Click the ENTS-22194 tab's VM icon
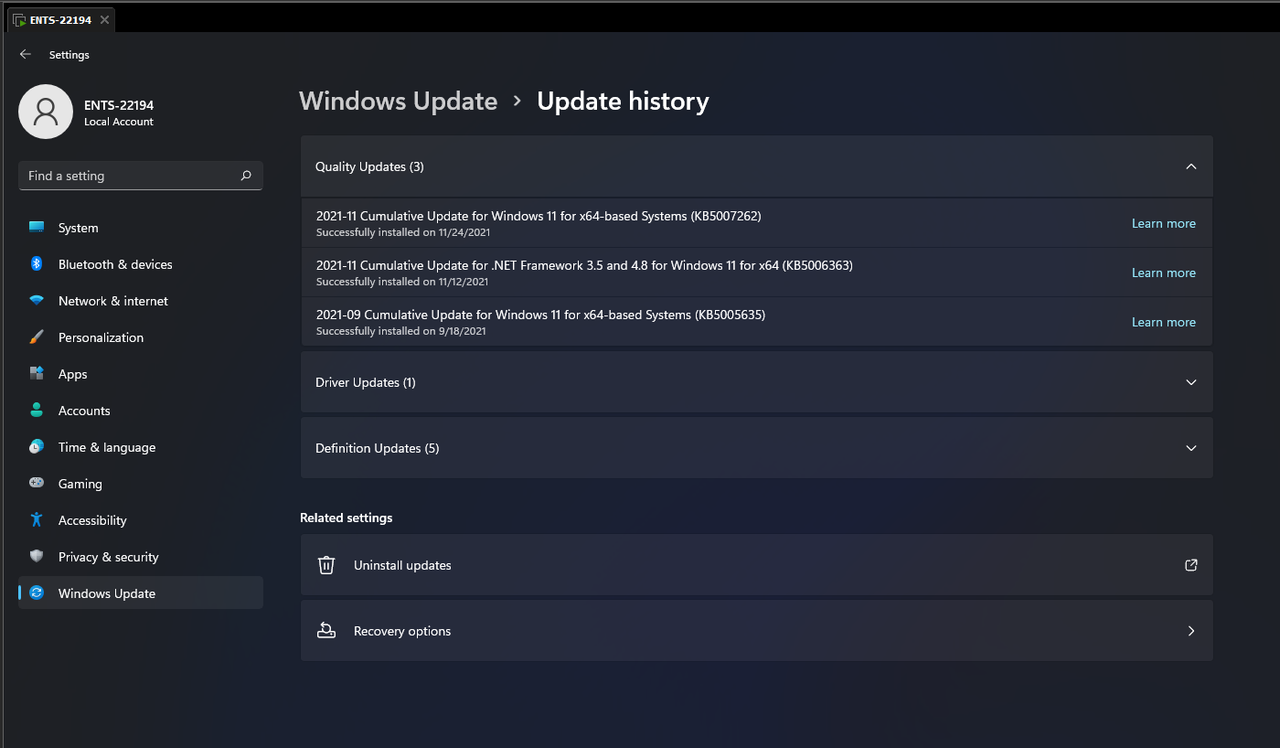This screenshot has height=748, width=1280. point(20,20)
